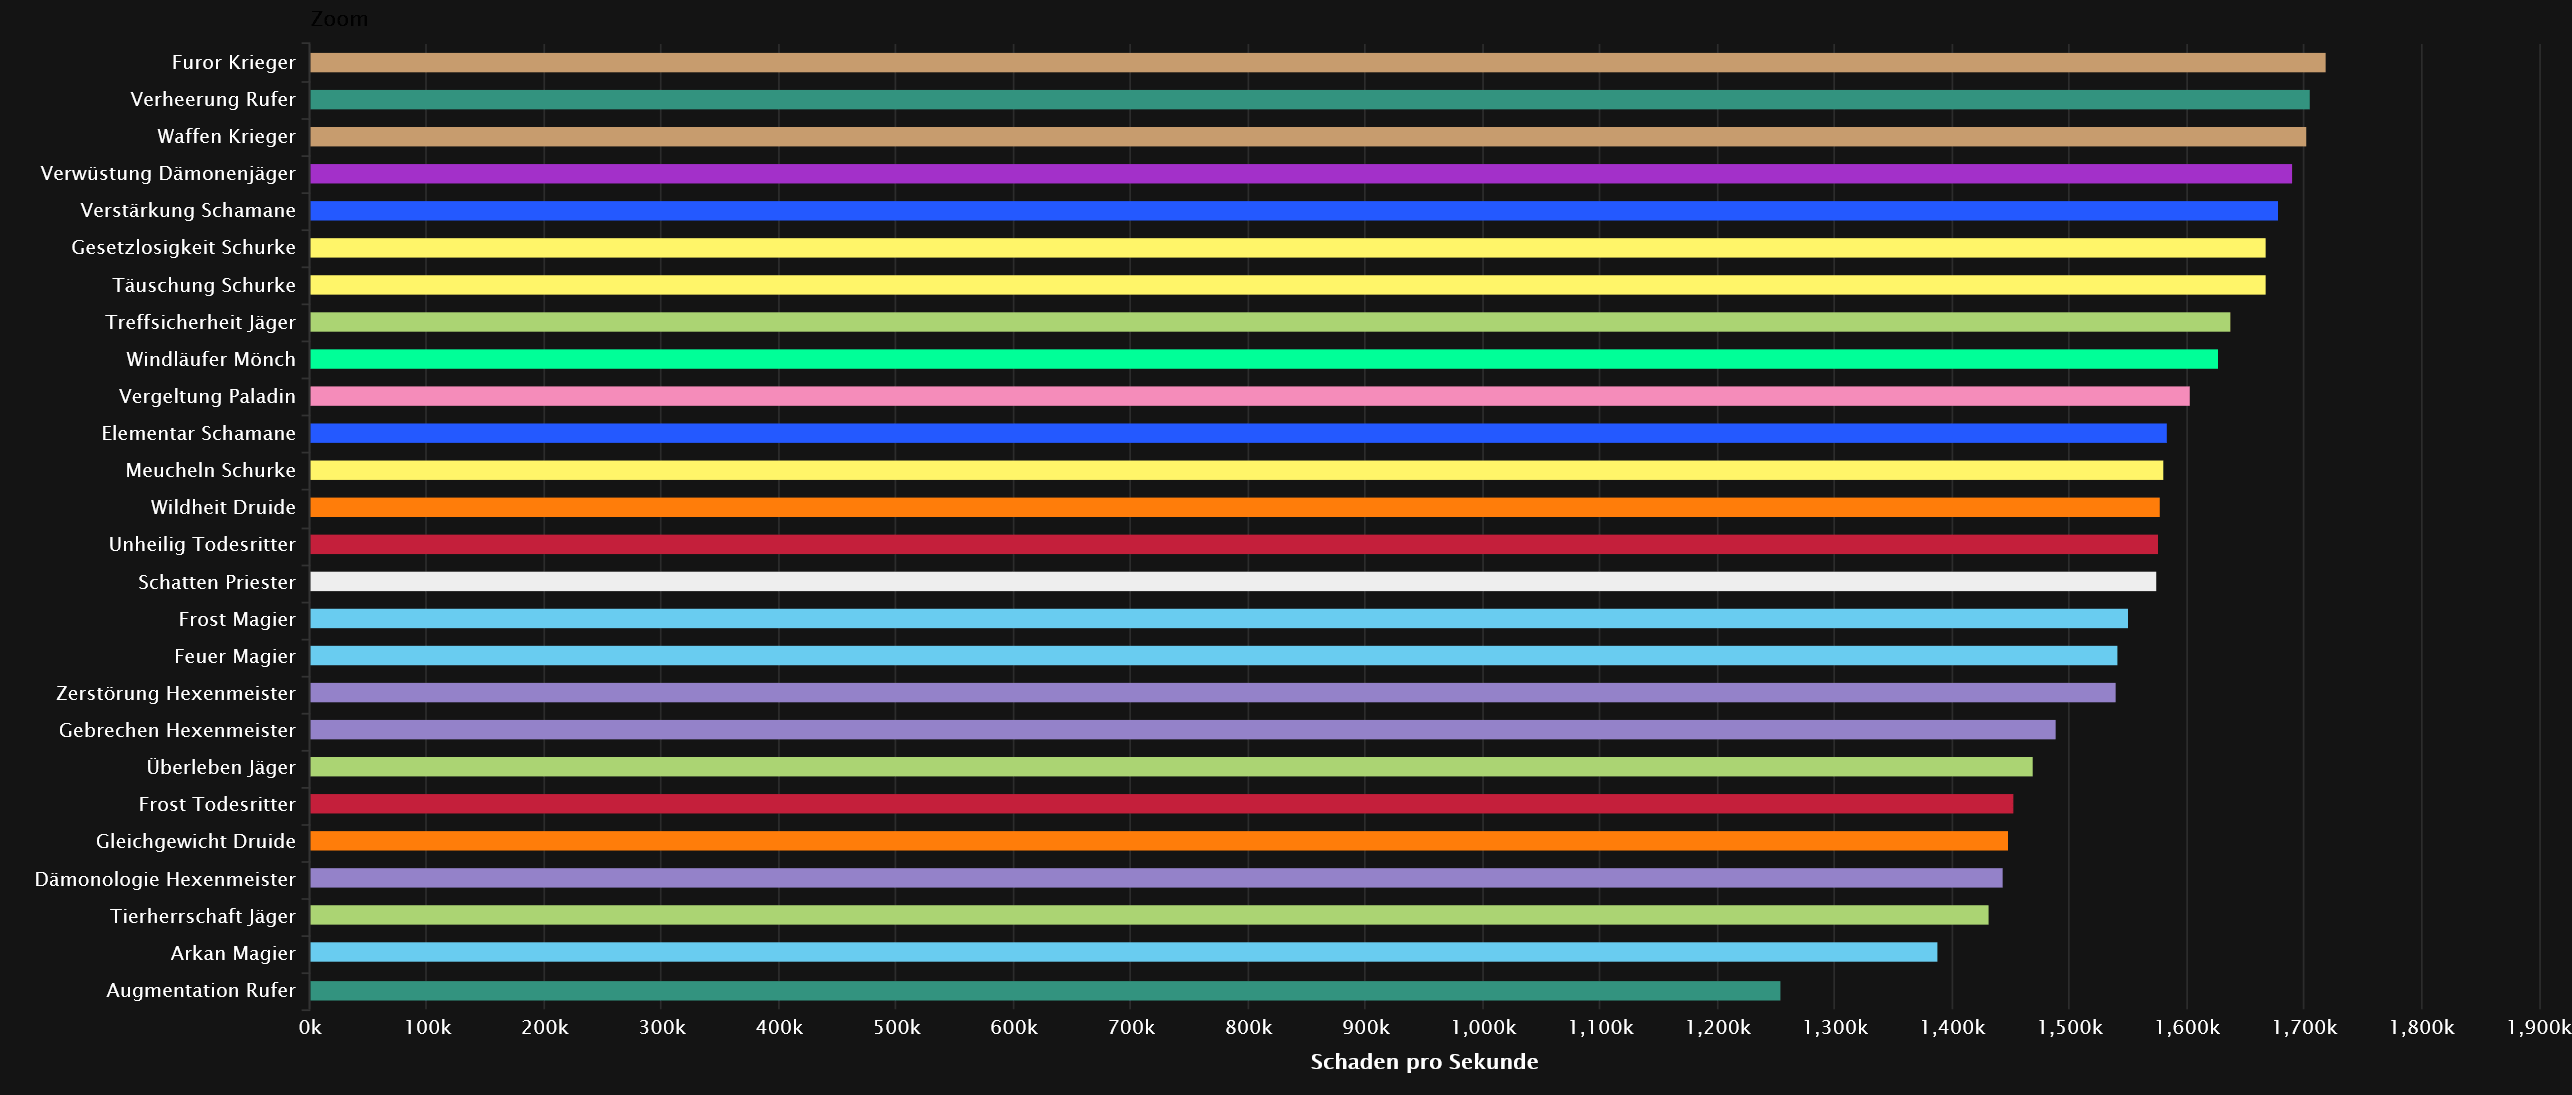Click the 'Täuschung Schurke' label text
The image size is (2572, 1095).
204,286
